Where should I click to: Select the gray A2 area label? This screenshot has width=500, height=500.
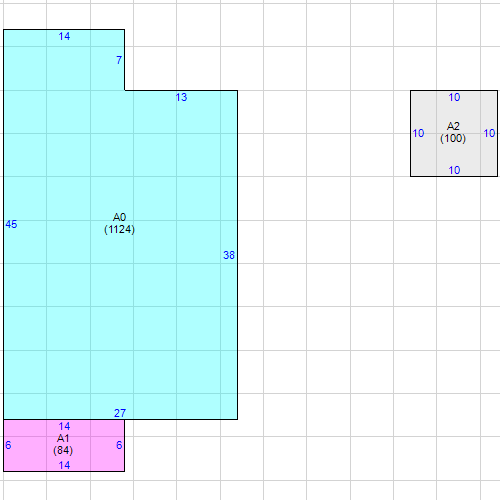tap(453, 126)
